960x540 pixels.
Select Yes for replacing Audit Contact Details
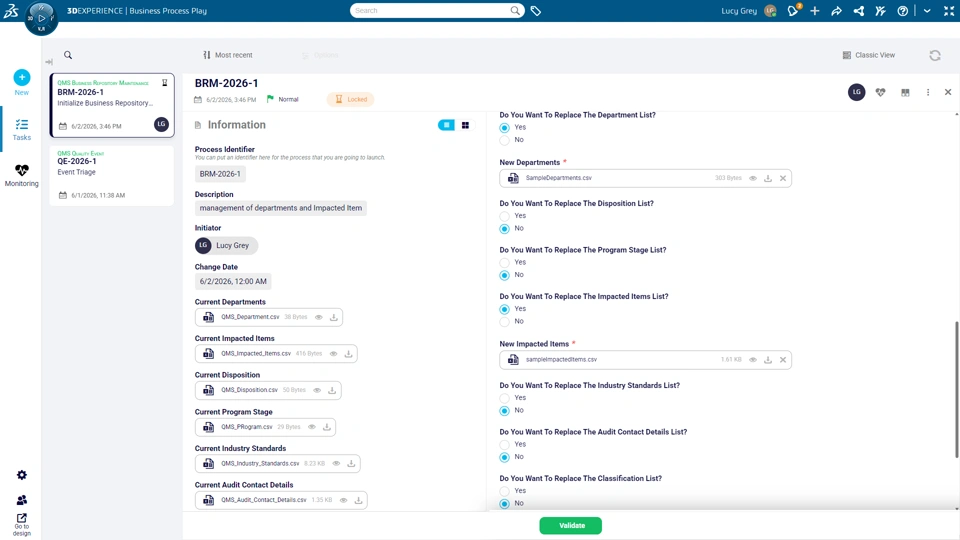pyautogui.click(x=504, y=444)
